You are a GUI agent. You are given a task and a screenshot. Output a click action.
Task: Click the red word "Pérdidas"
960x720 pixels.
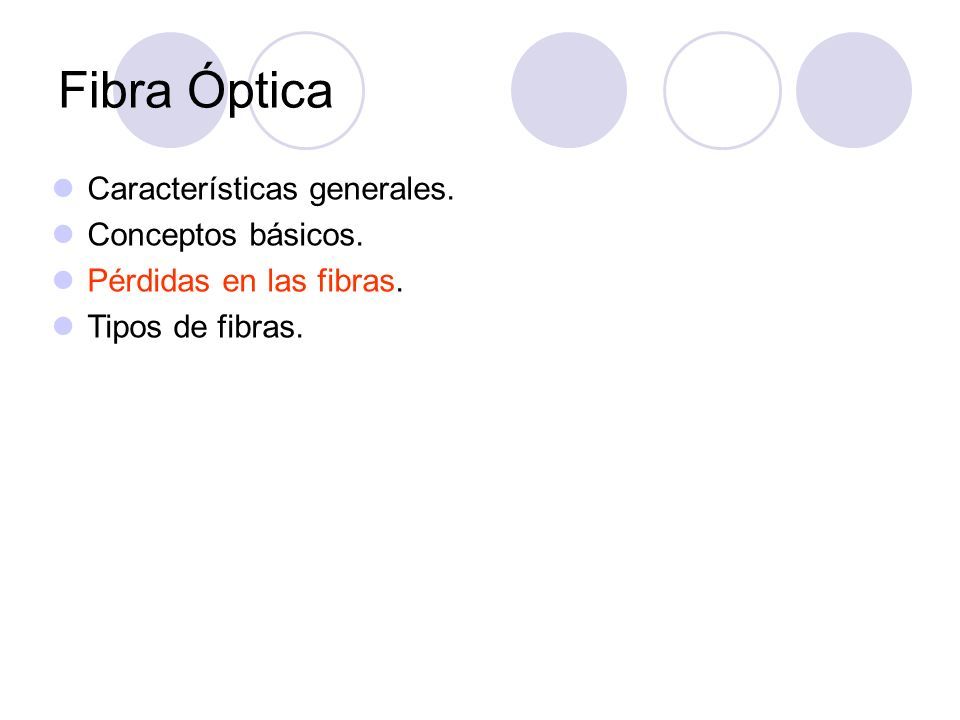click(149, 280)
